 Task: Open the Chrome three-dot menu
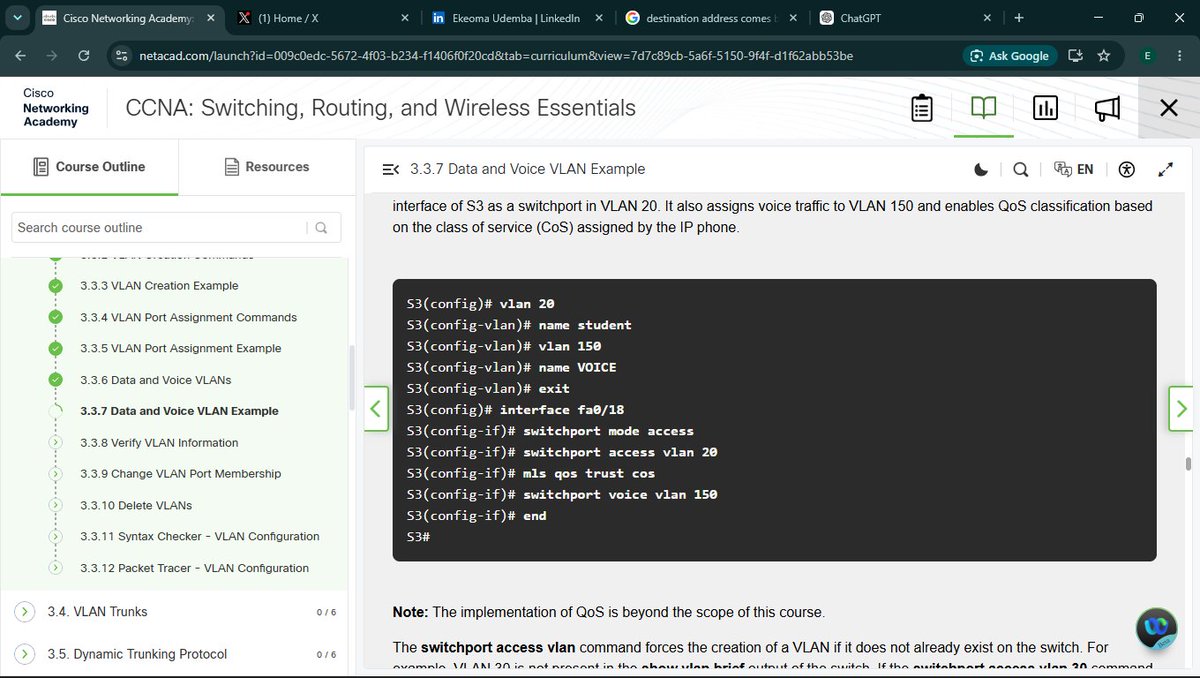tap(1180, 56)
